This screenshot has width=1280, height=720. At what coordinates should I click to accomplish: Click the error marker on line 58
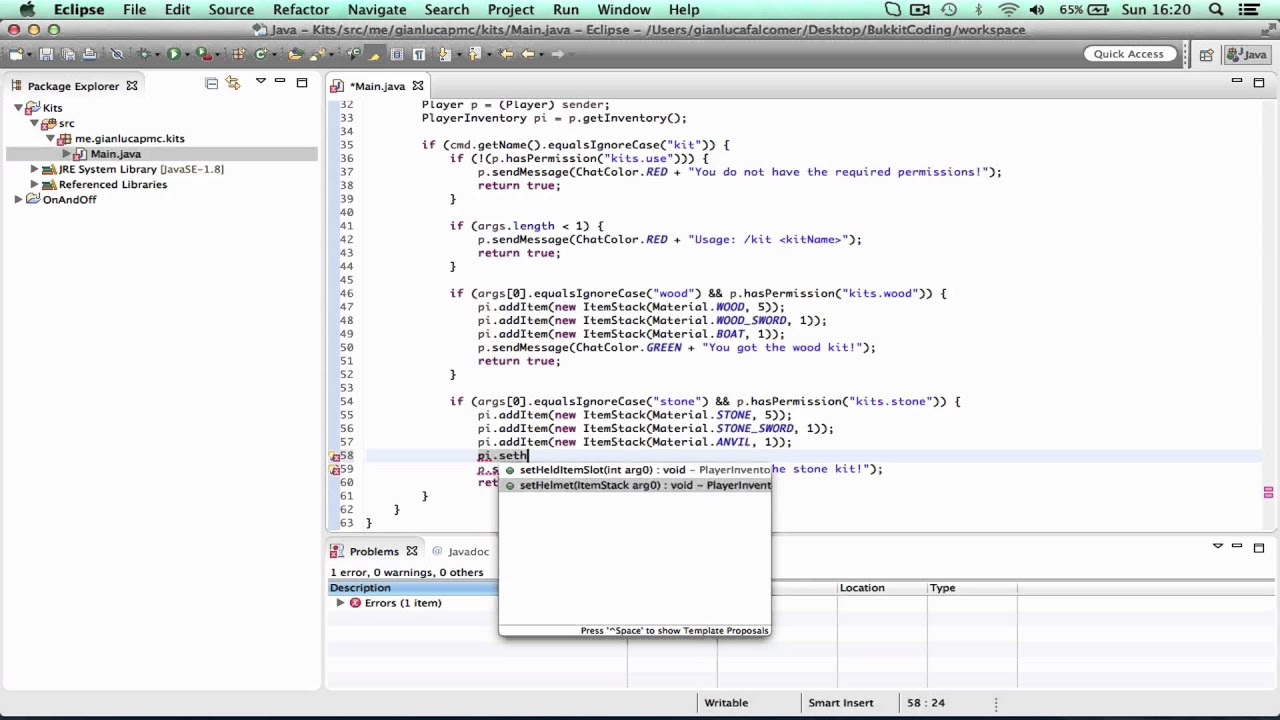tap(335, 456)
